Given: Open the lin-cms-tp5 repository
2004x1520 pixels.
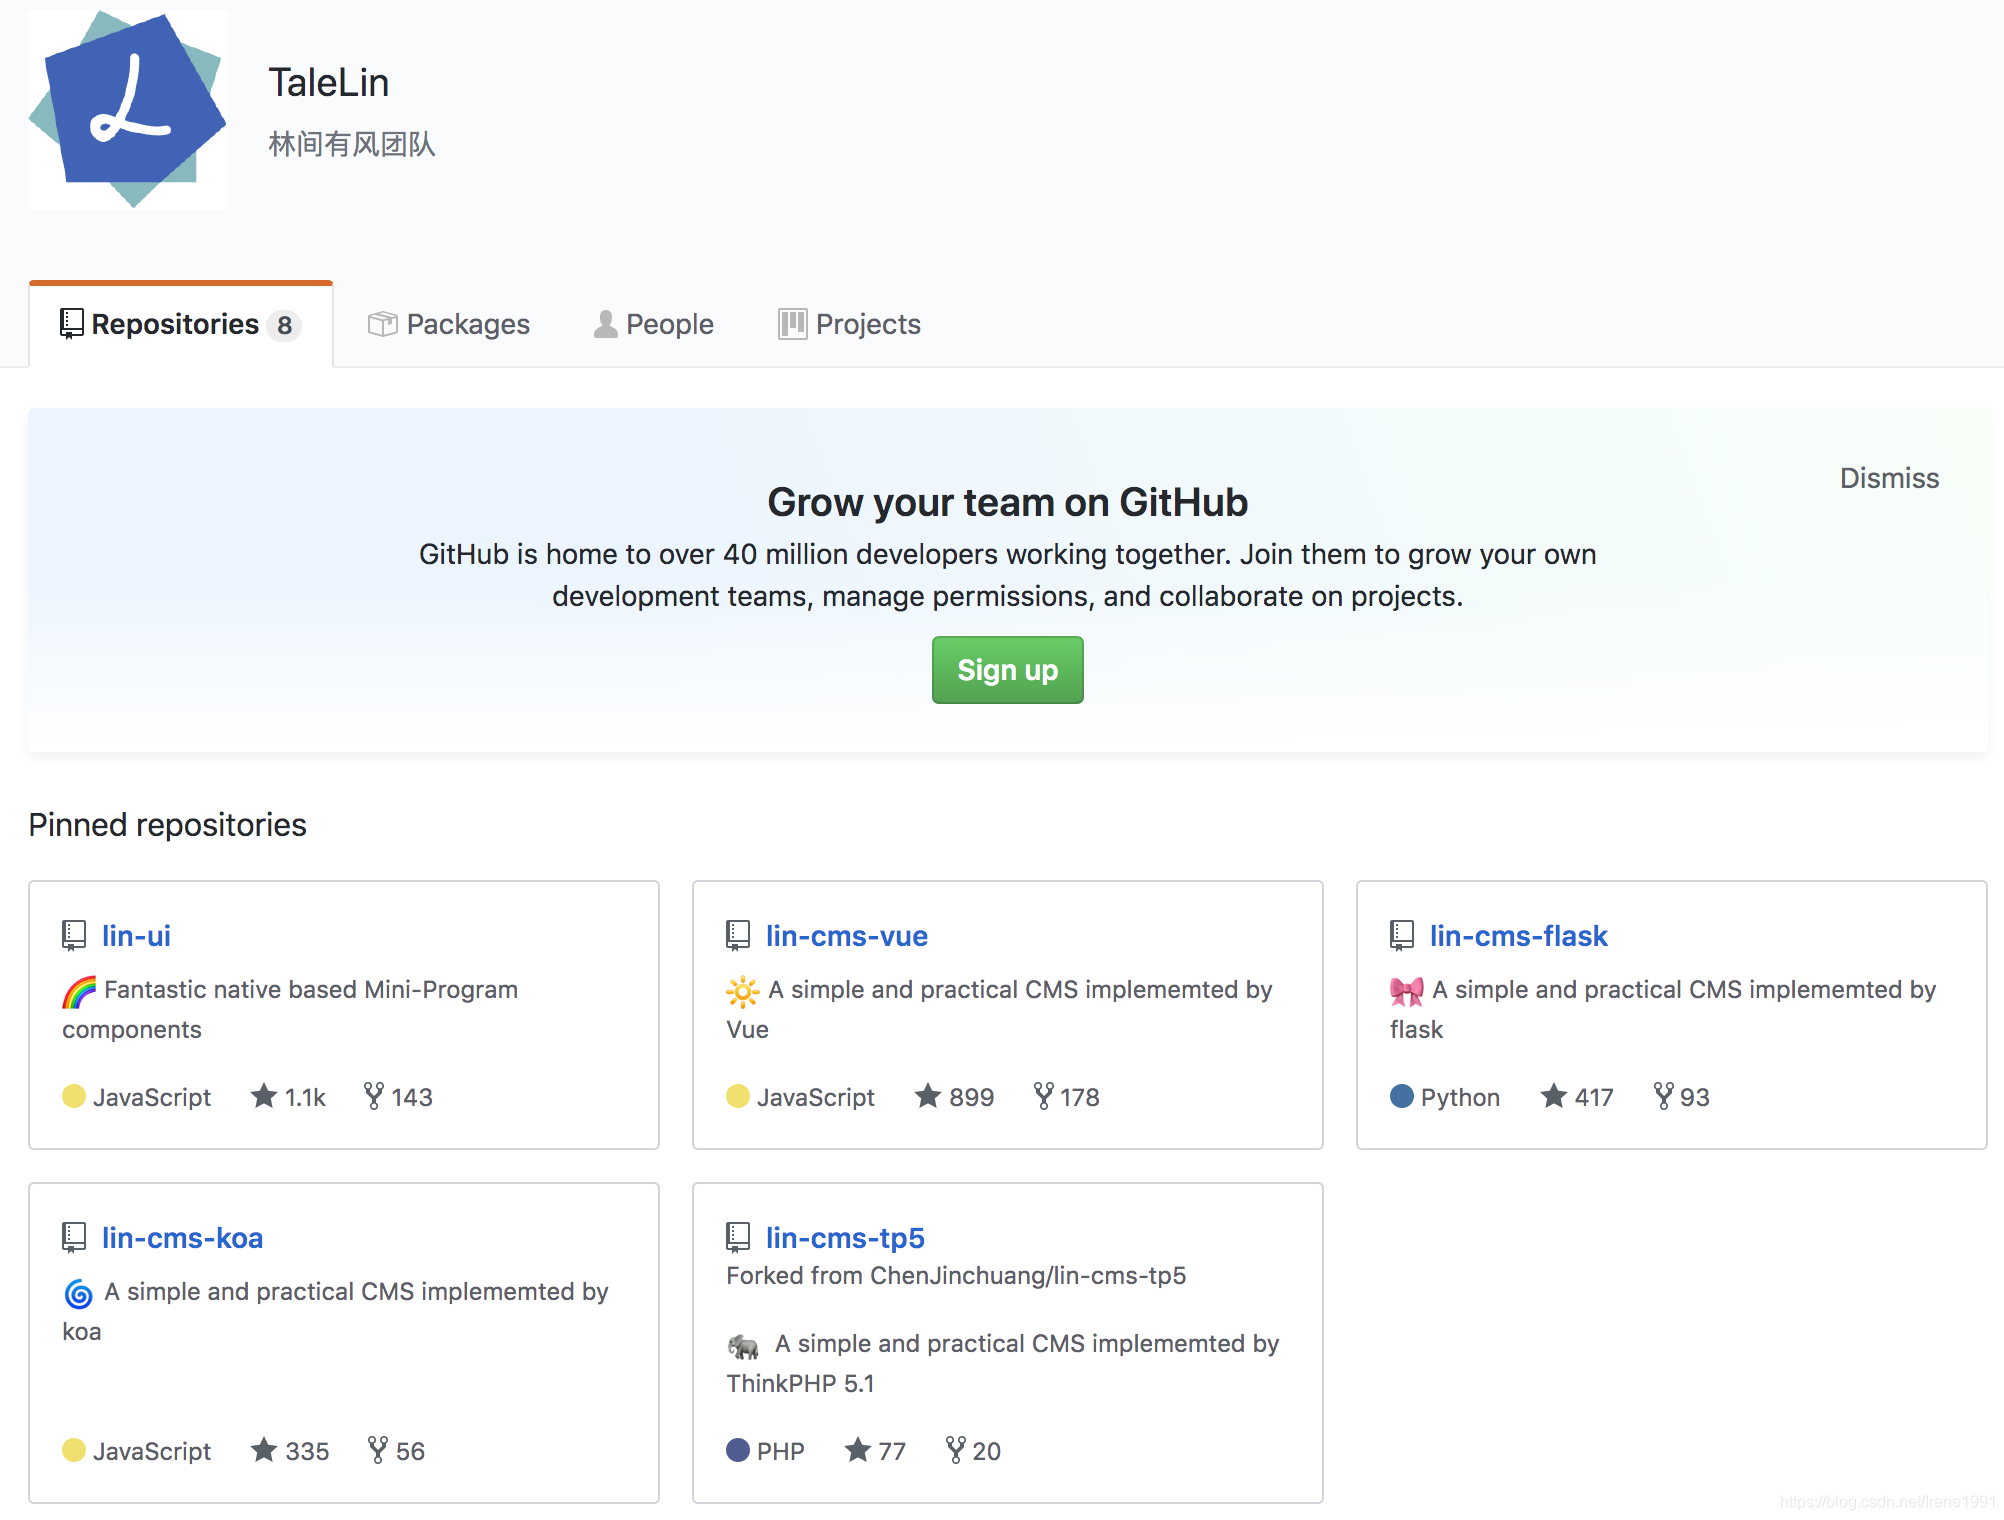Looking at the screenshot, I should point(845,1238).
